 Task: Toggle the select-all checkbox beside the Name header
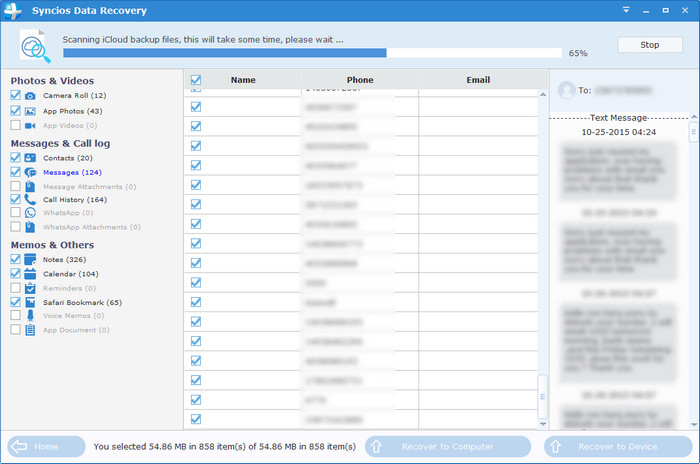tap(196, 80)
